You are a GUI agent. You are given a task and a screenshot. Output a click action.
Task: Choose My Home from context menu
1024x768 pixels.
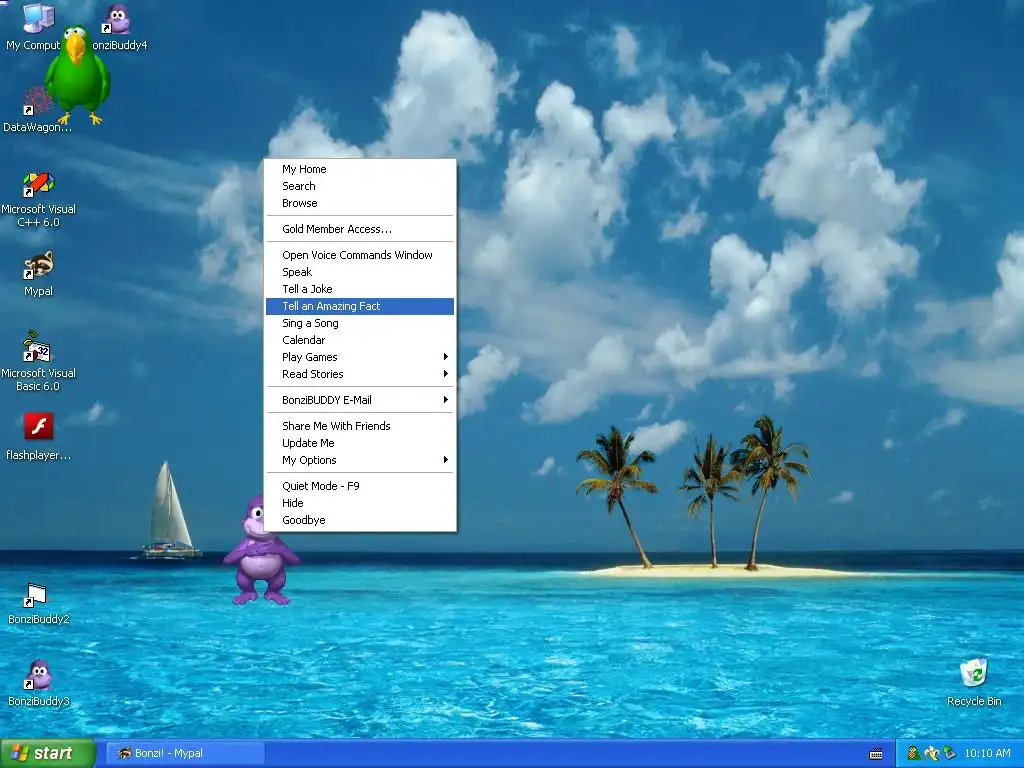[360, 169]
